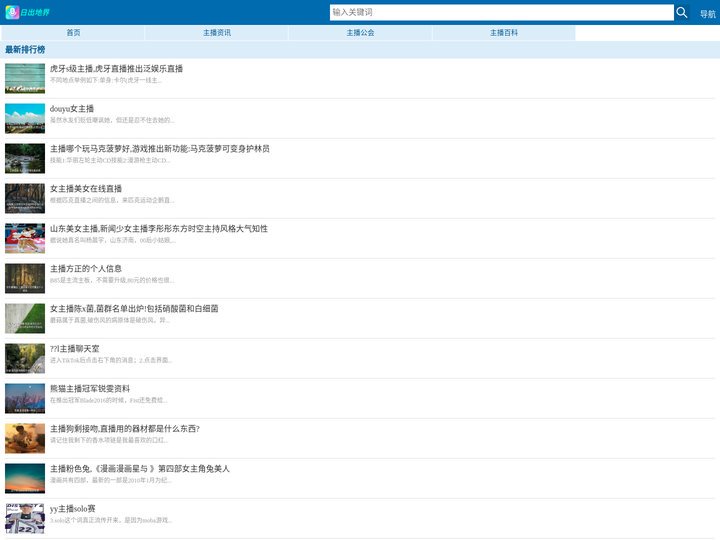720x540 pixels.
Task: Click thumbnail beside 主播狗剩接吻 article
Action: (x=25, y=438)
